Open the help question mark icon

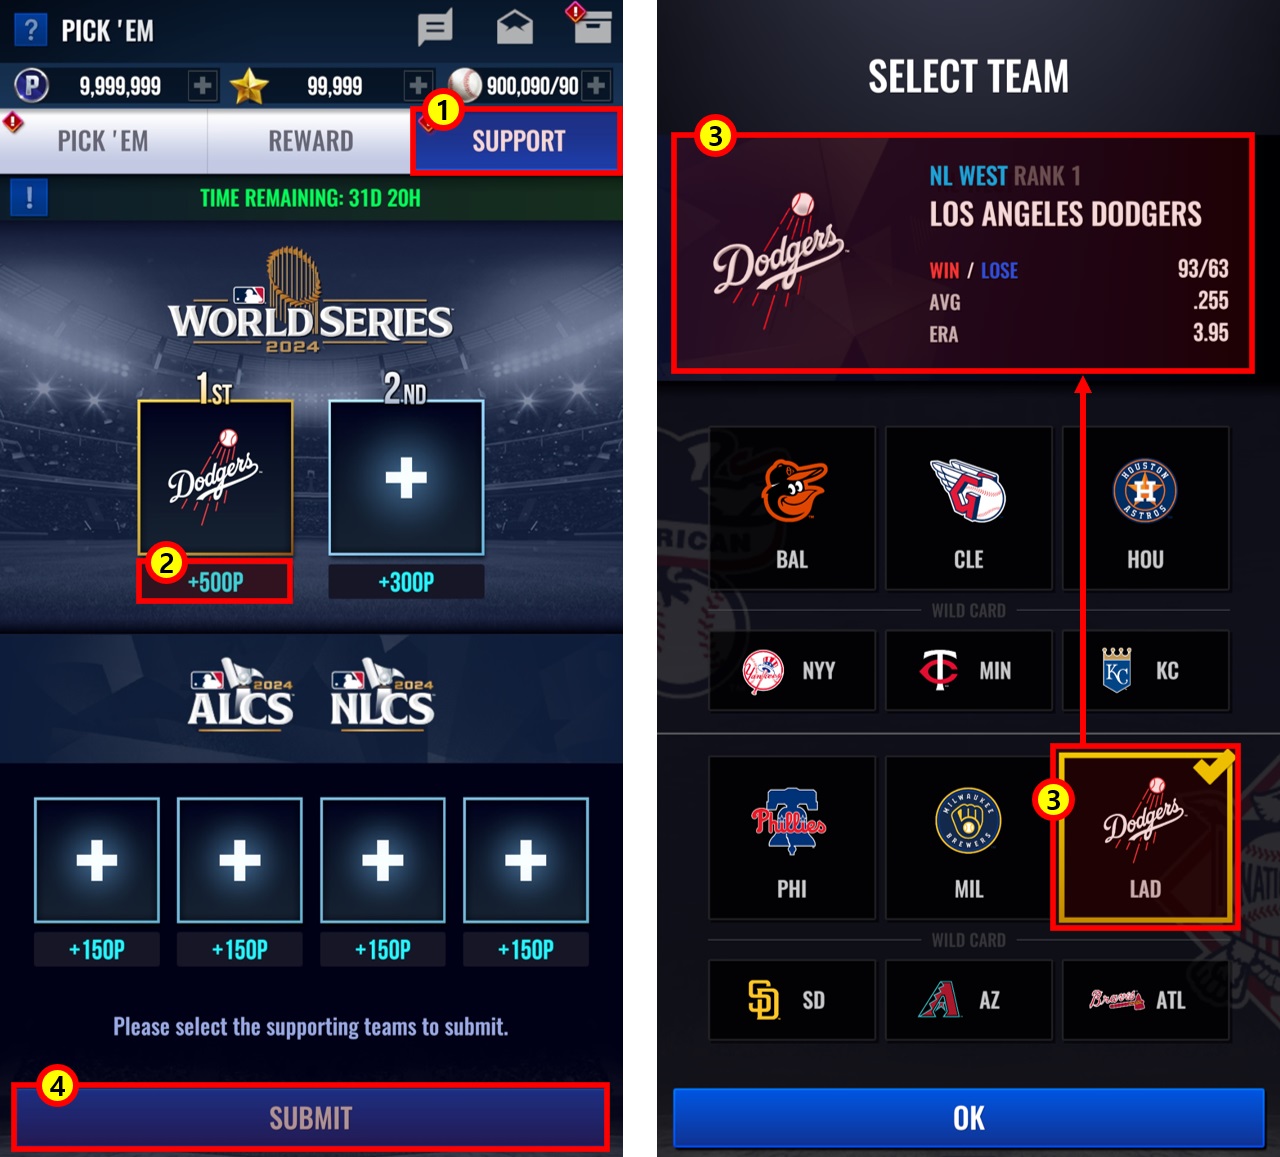(31, 30)
